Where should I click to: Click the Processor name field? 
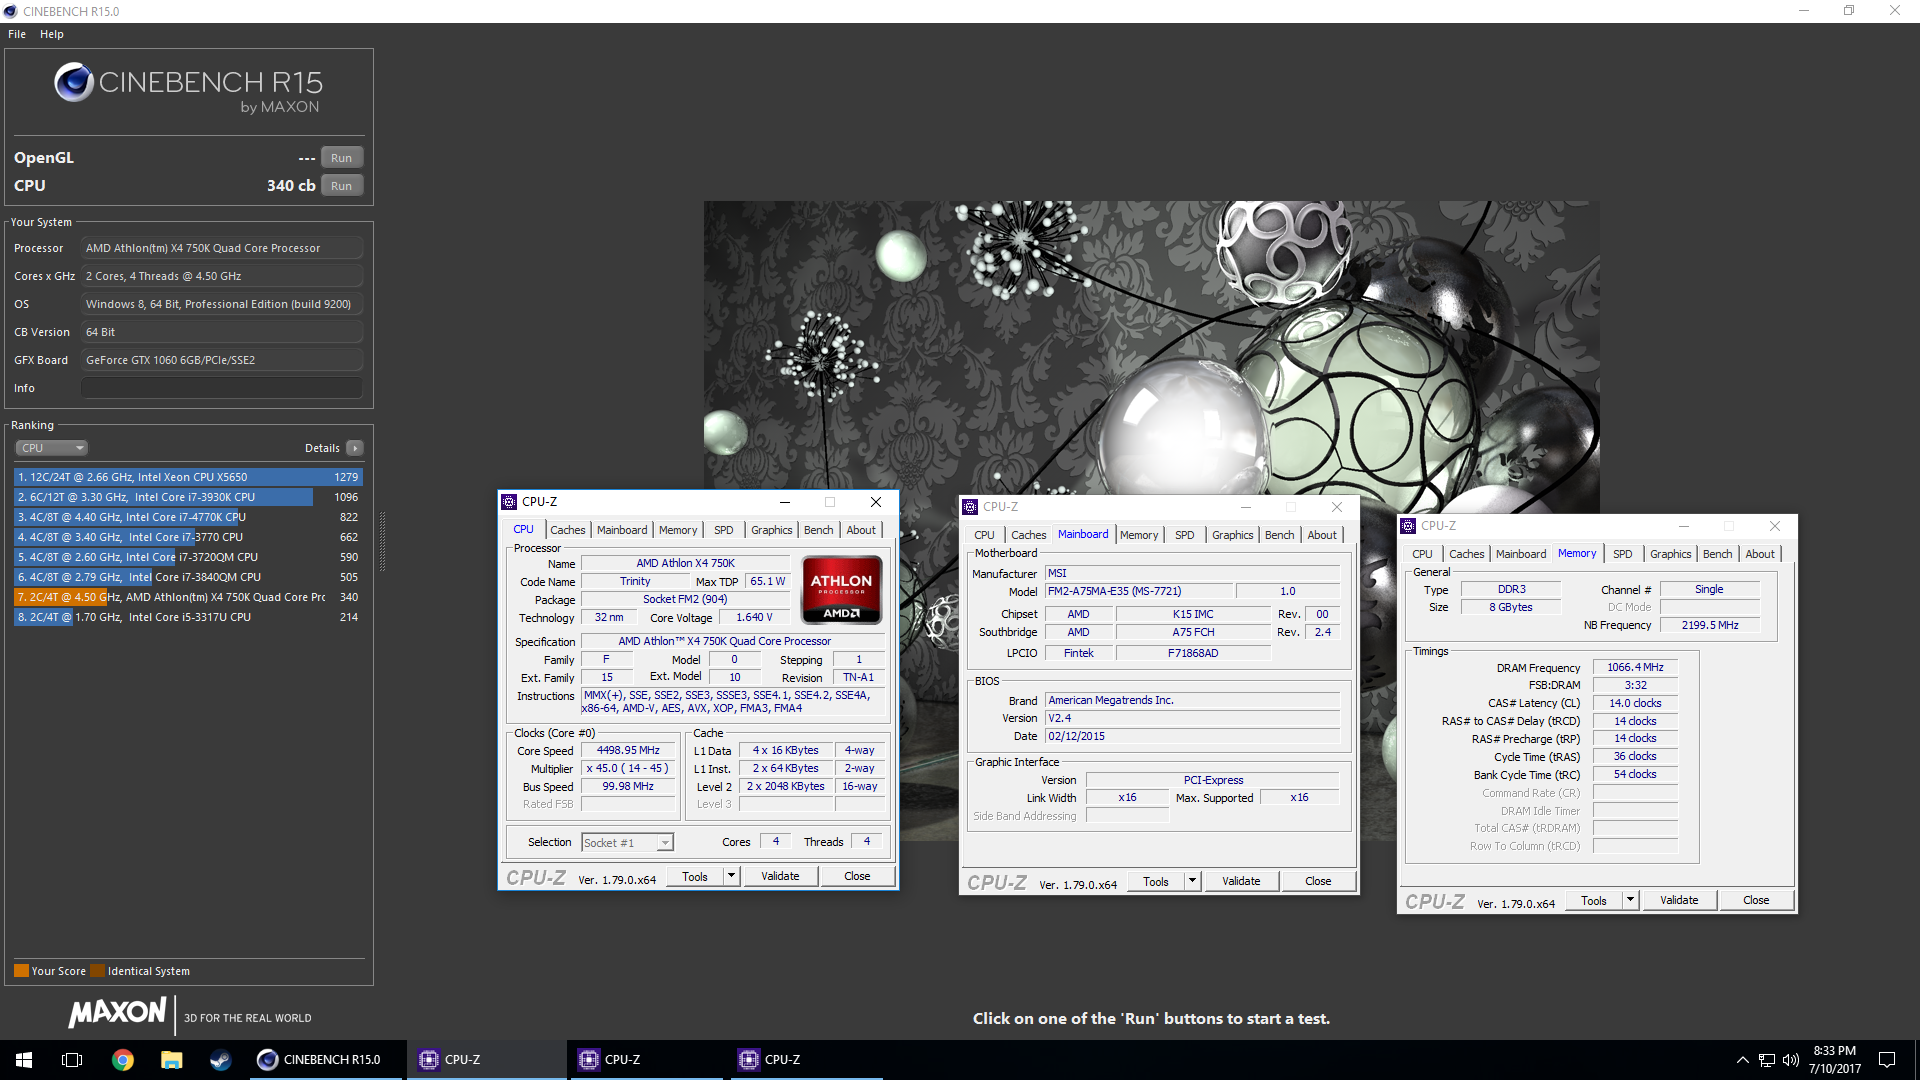coord(221,248)
